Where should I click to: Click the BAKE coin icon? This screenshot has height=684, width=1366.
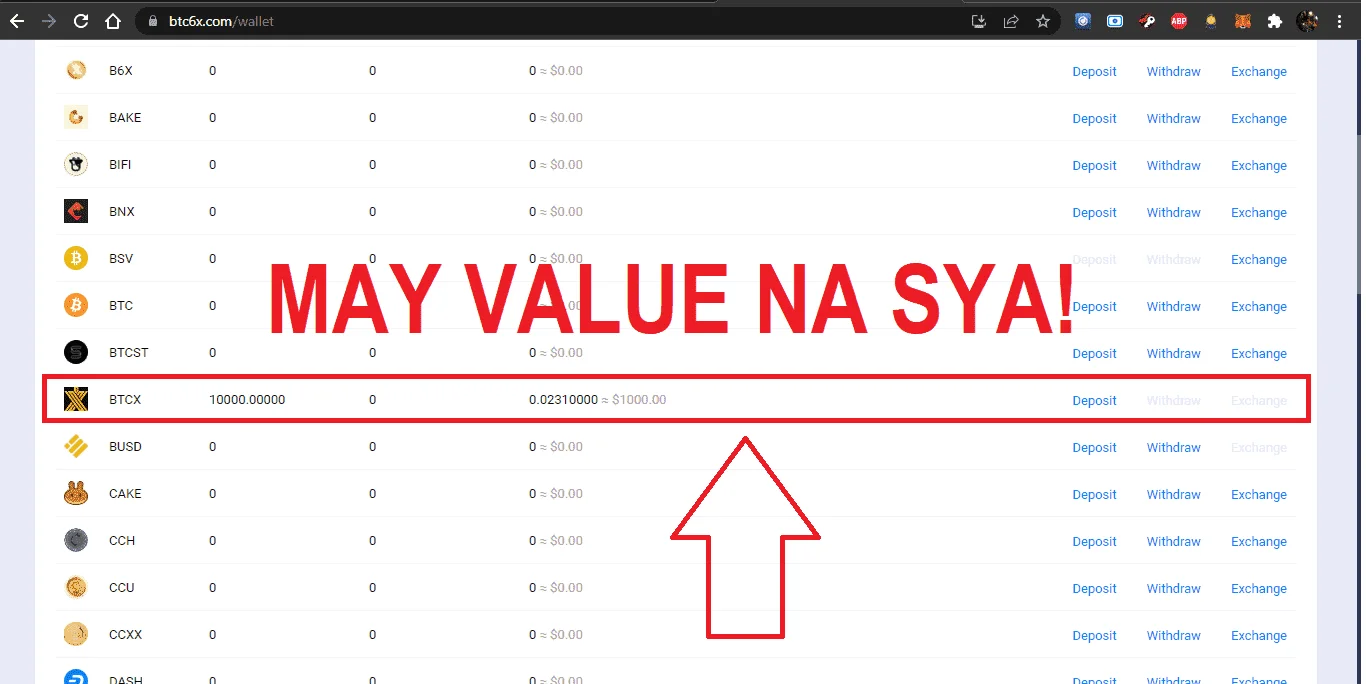point(76,118)
